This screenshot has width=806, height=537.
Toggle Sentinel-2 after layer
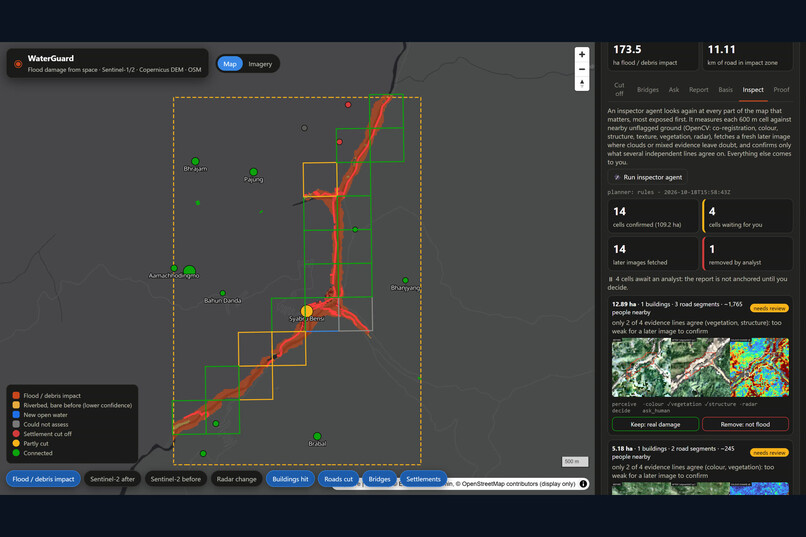pos(113,479)
